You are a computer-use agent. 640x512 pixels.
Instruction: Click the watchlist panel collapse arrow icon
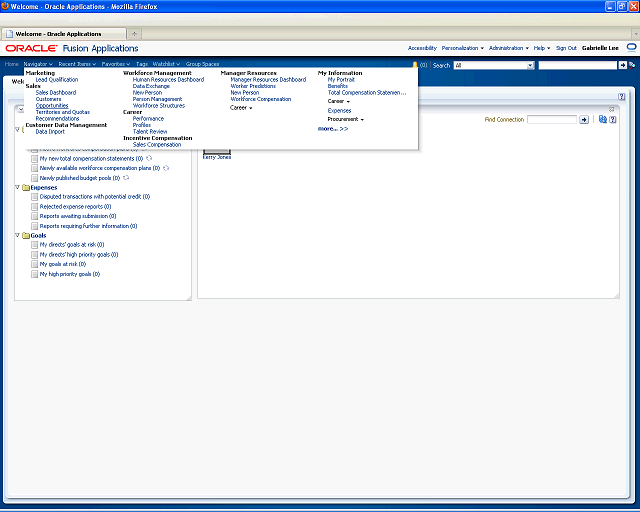21,109
